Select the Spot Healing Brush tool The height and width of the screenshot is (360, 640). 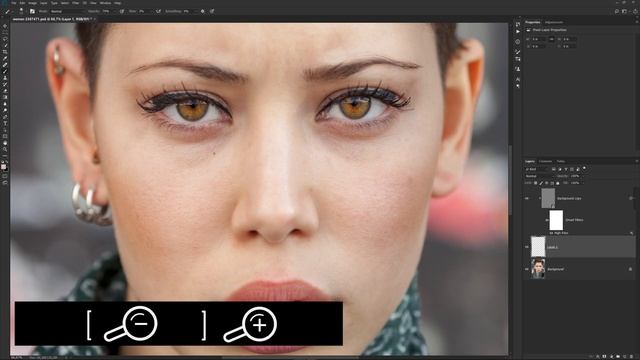tap(5, 64)
